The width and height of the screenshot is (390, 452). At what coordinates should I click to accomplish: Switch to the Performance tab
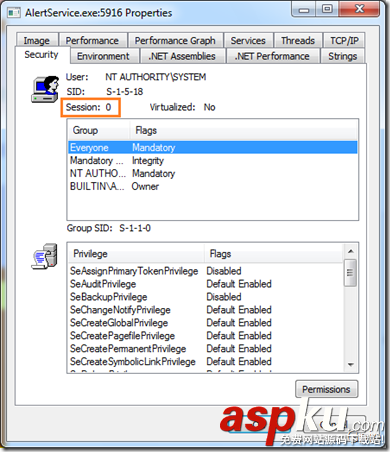(92, 40)
